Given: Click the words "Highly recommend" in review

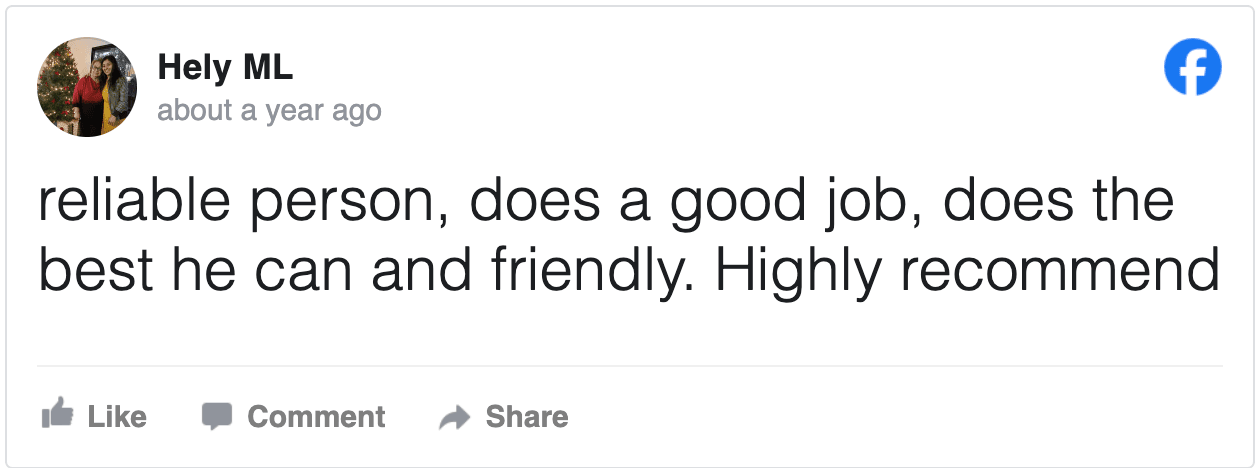Looking at the screenshot, I should [x=967, y=271].
